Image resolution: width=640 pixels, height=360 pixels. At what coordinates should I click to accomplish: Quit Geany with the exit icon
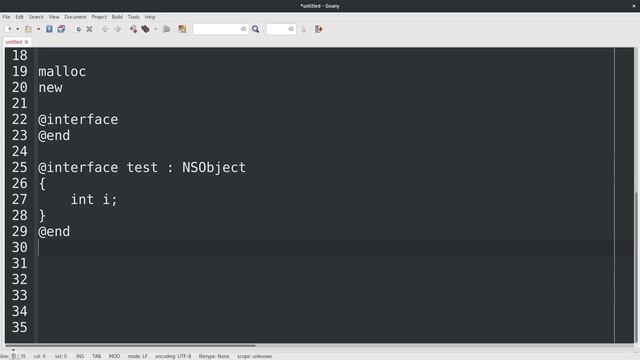(319, 29)
